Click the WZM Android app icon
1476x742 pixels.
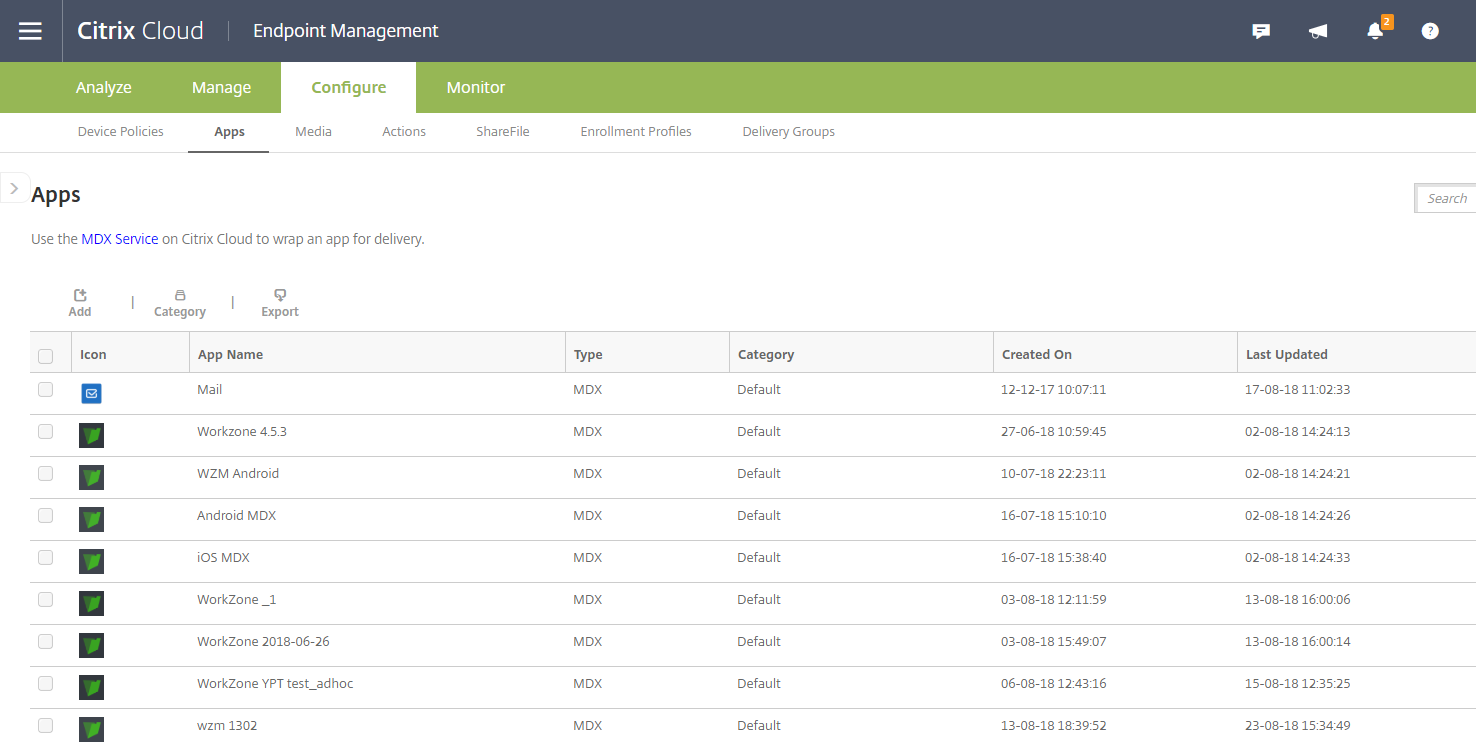pos(91,477)
